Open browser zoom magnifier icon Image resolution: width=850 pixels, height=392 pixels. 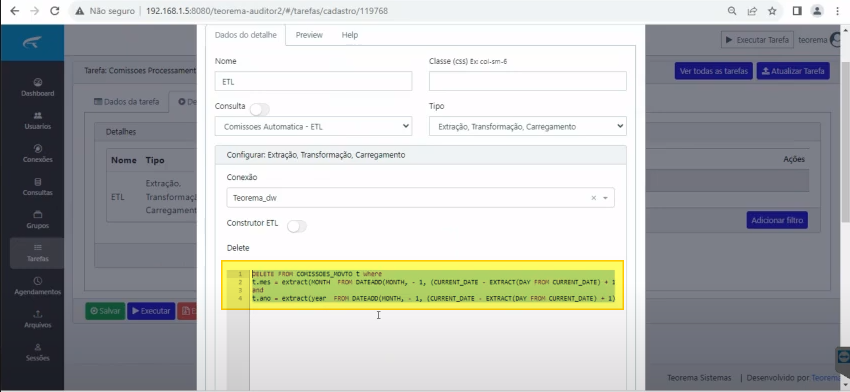coord(732,11)
